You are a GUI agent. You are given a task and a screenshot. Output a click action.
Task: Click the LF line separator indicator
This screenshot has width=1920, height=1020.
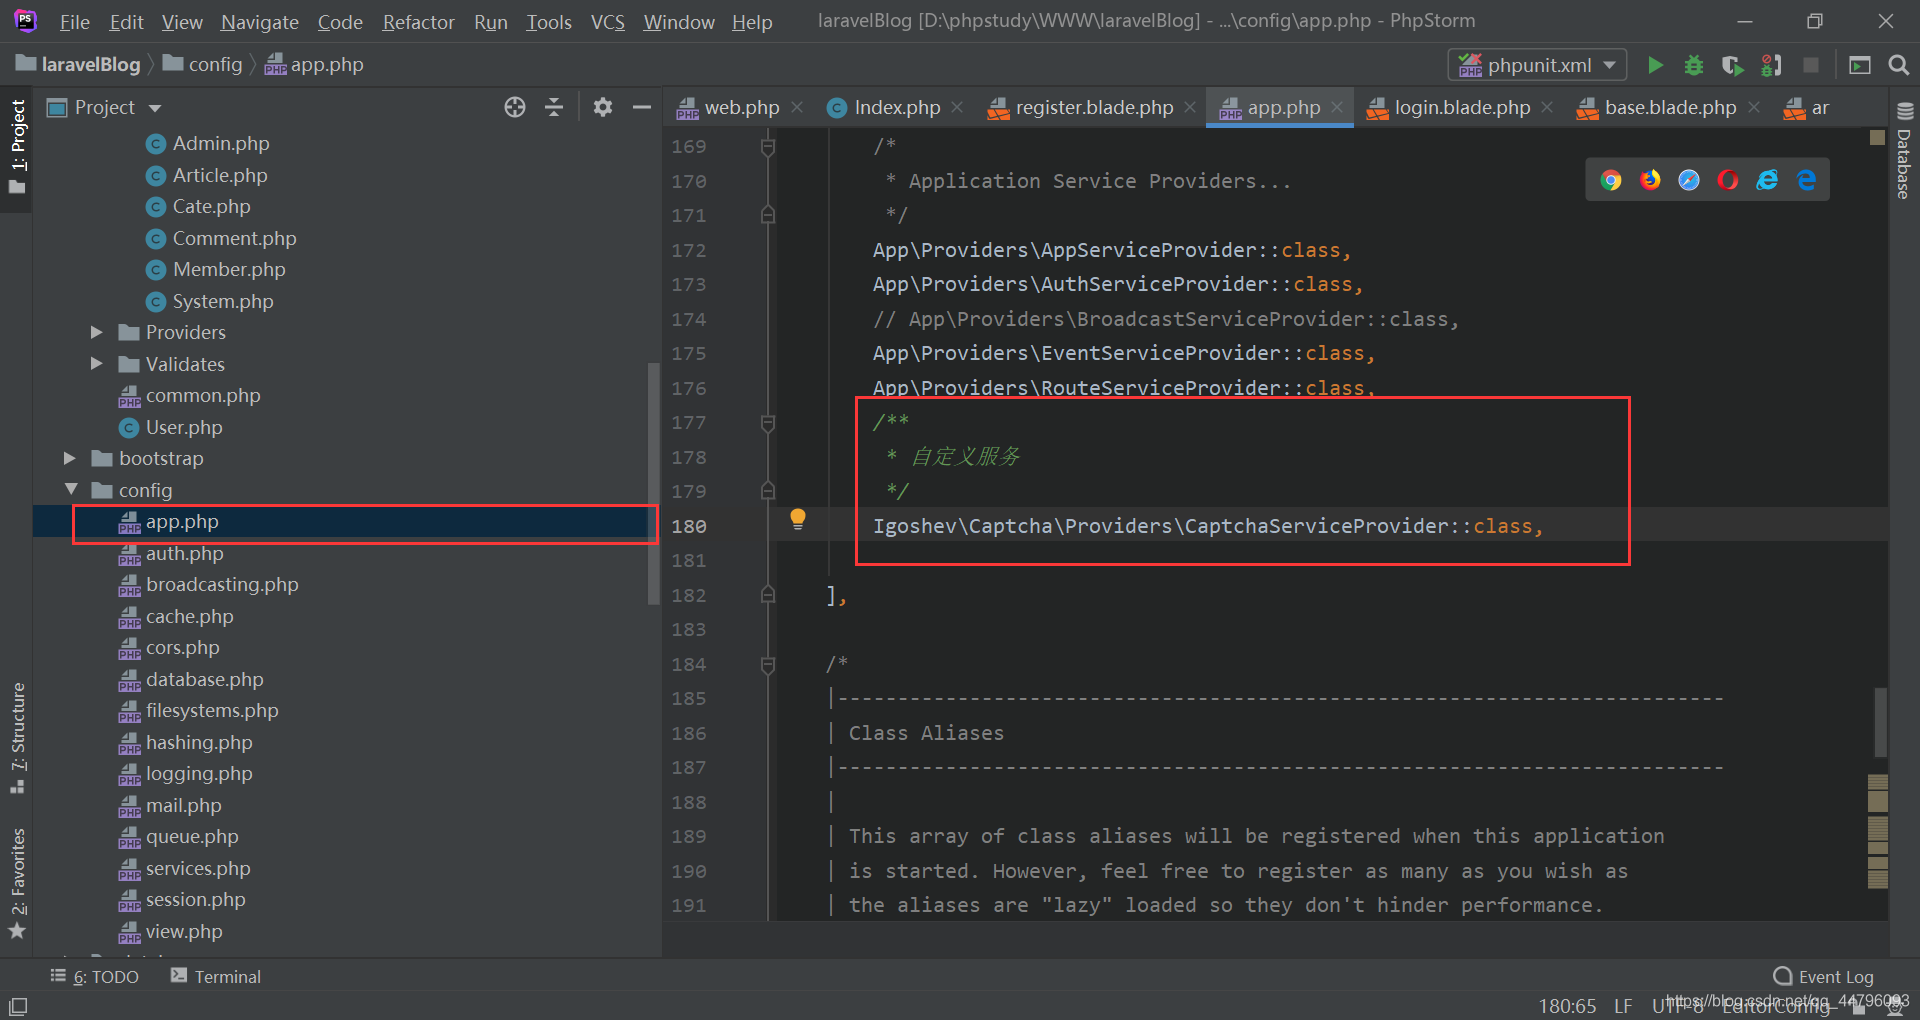pos(1623,1006)
